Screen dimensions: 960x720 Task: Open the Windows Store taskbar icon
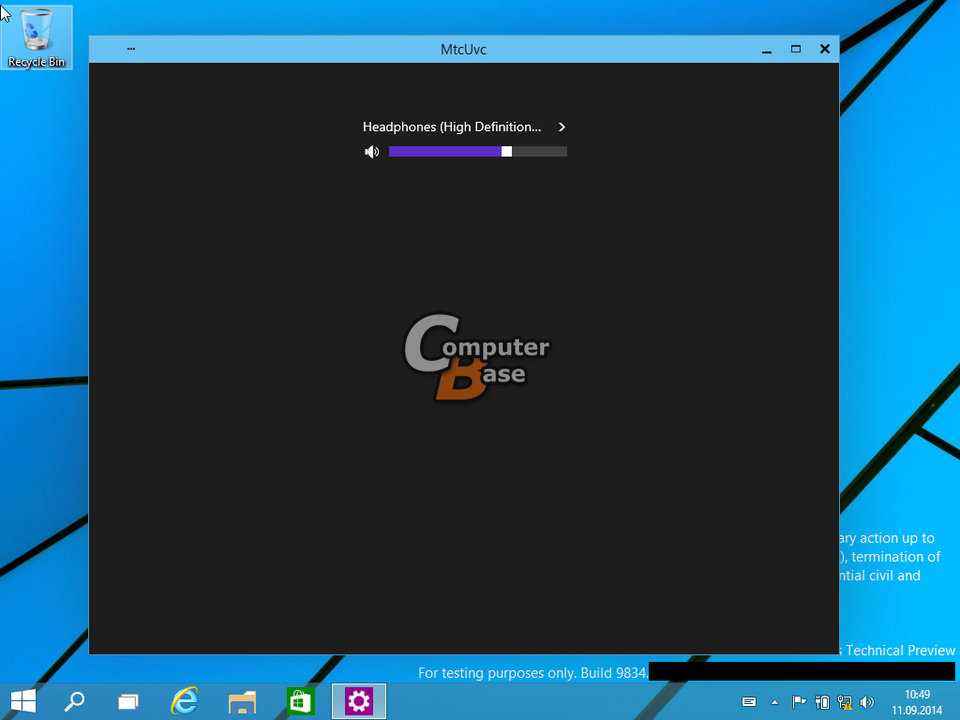[300, 701]
